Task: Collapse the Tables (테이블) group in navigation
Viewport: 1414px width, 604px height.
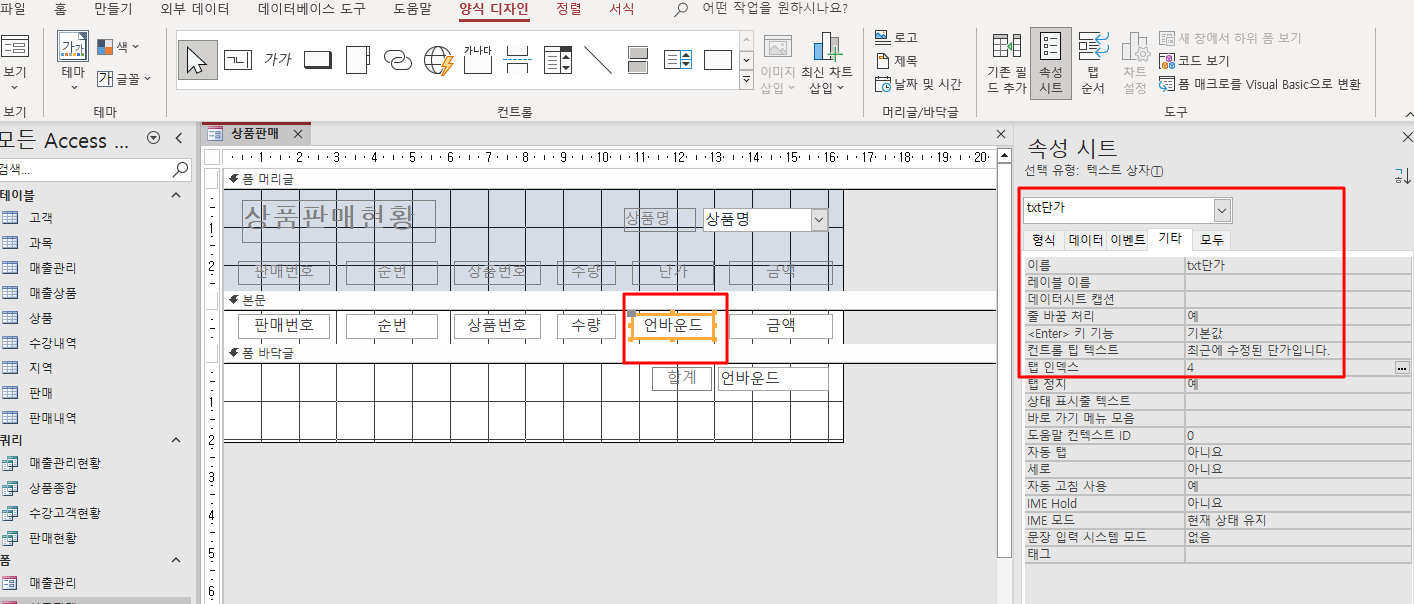Action: [177, 195]
